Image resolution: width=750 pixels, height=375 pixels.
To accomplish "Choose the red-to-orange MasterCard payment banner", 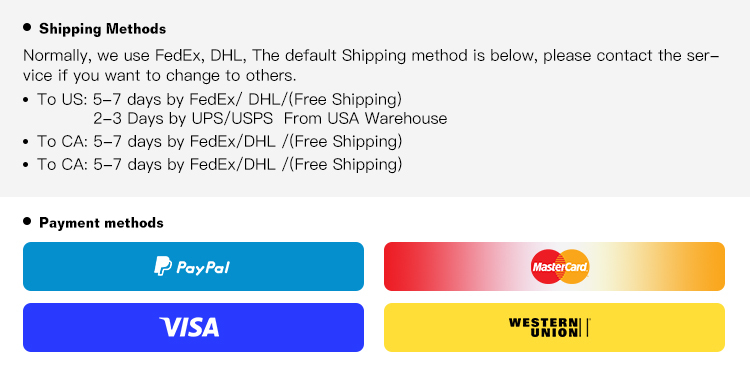I will click(554, 266).
